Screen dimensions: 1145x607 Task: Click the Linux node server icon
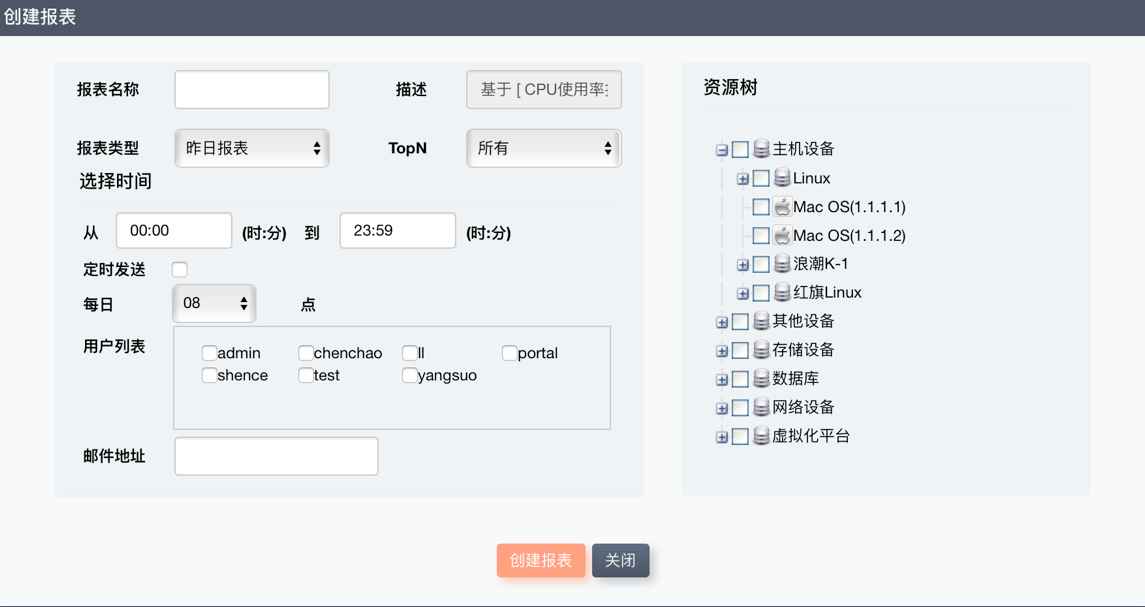pos(782,178)
